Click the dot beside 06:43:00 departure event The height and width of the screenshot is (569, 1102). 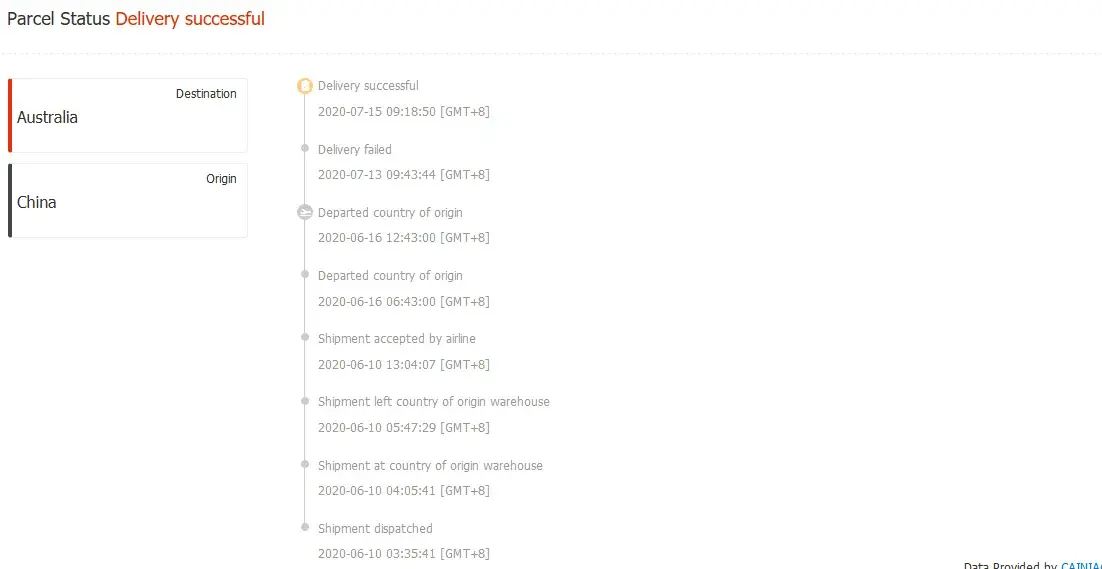pos(305,275)
